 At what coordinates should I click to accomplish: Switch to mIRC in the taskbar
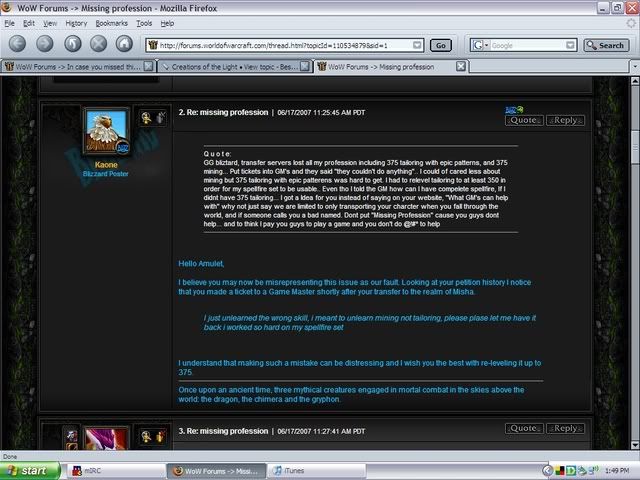click(x=116, y=471)
